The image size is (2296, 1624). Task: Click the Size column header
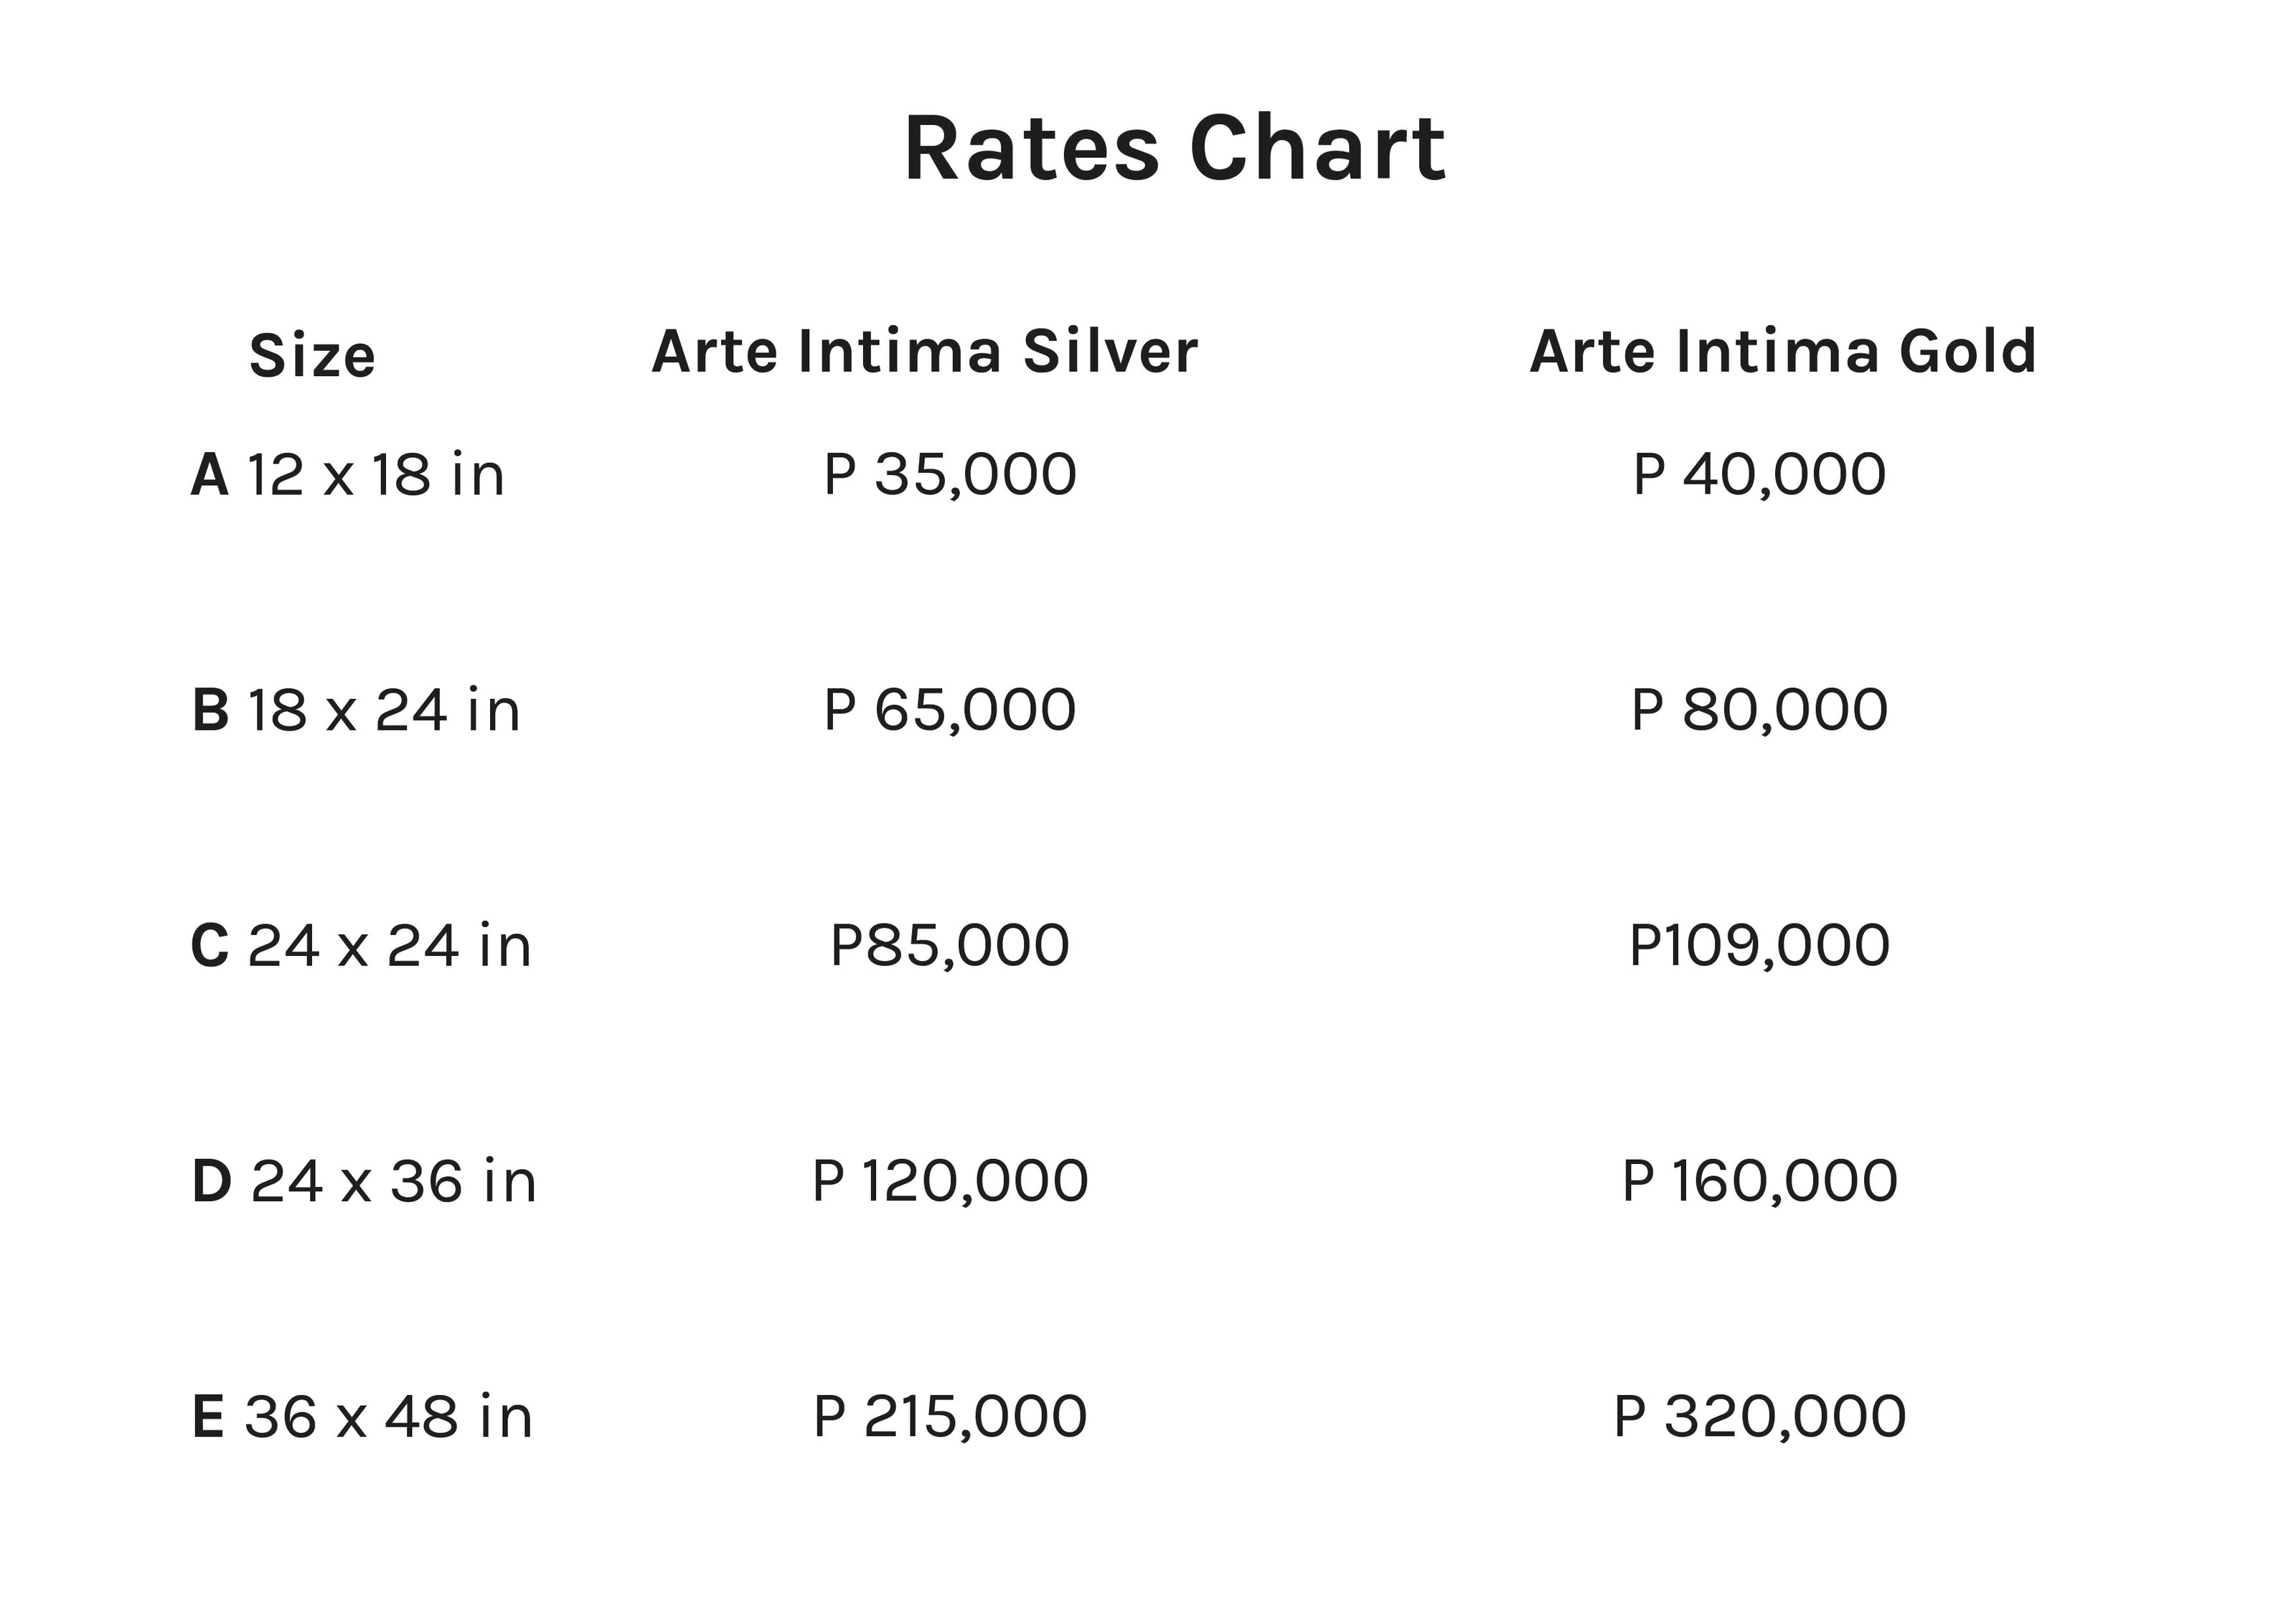[312, 355]
